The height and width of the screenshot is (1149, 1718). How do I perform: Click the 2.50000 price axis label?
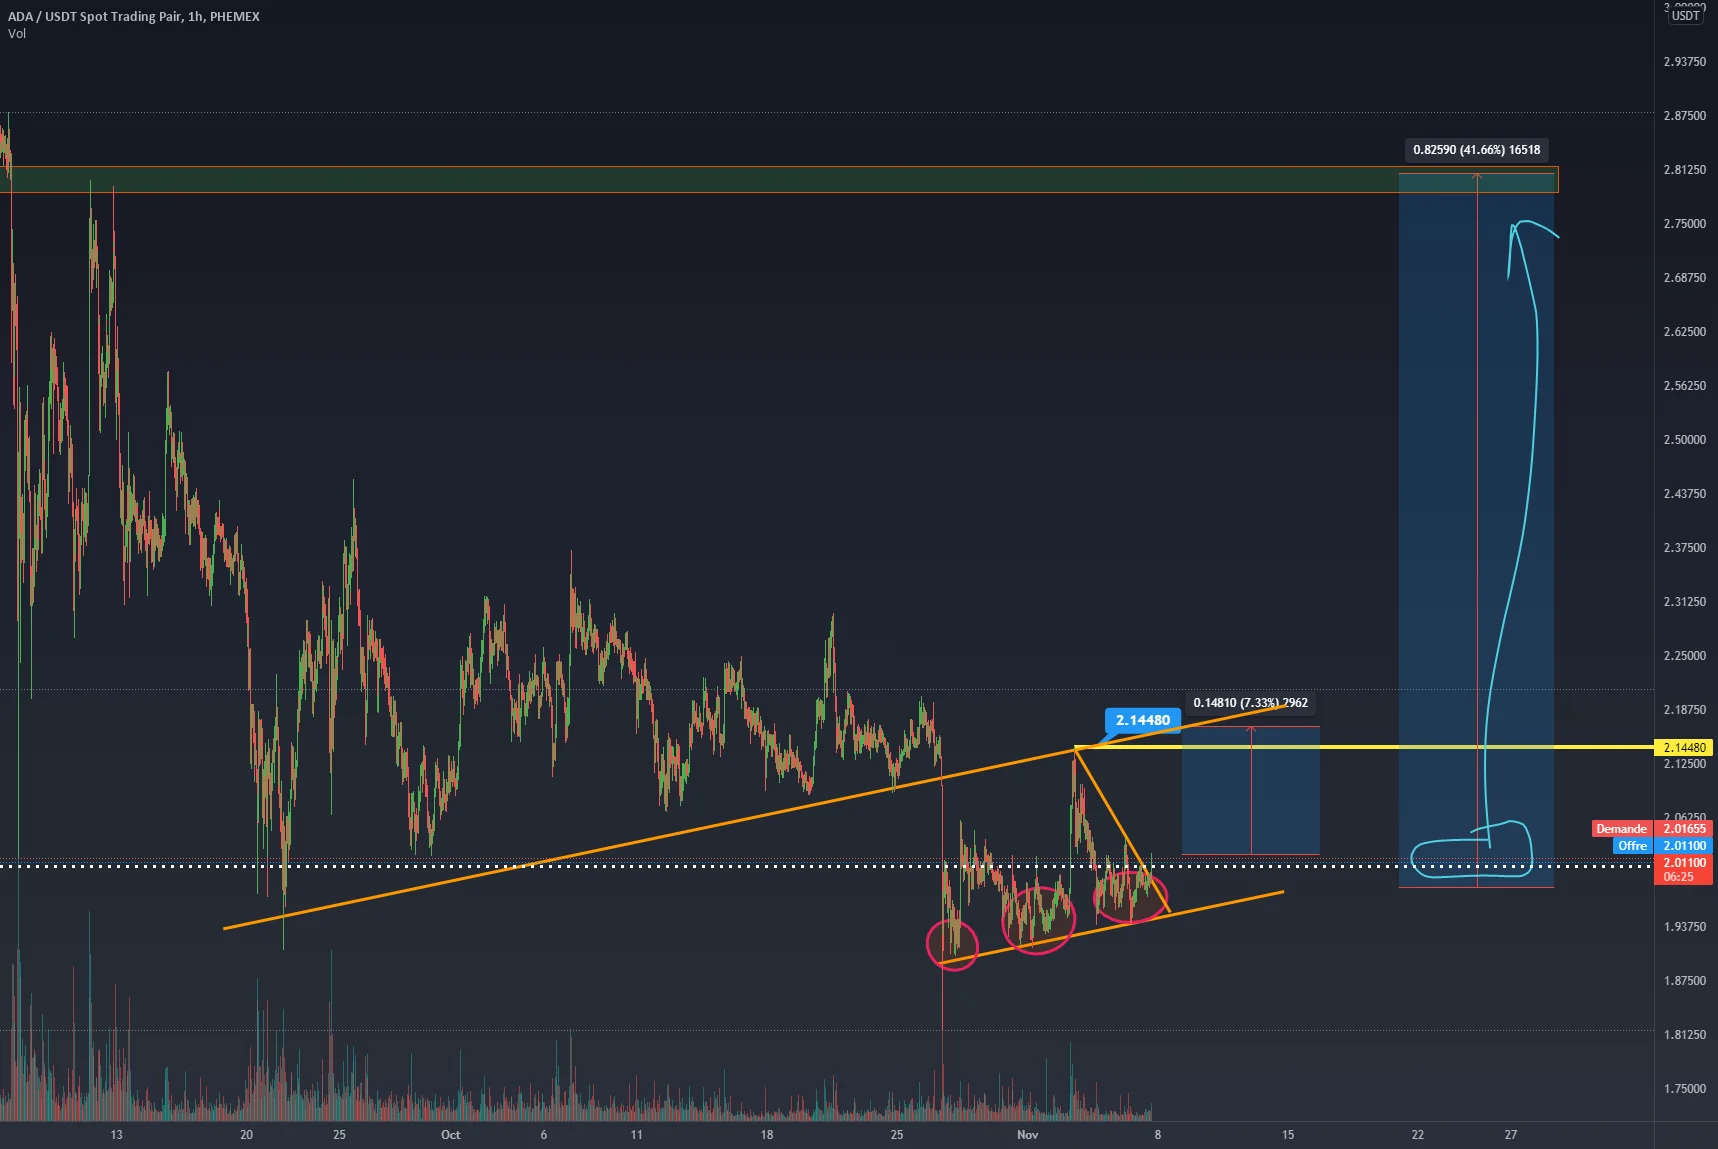coord(1684,440)
